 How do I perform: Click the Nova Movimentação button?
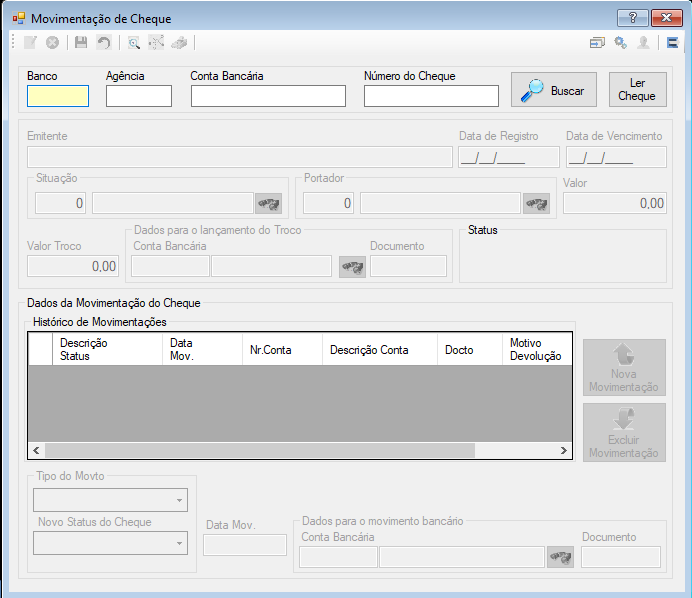(624, 367)
